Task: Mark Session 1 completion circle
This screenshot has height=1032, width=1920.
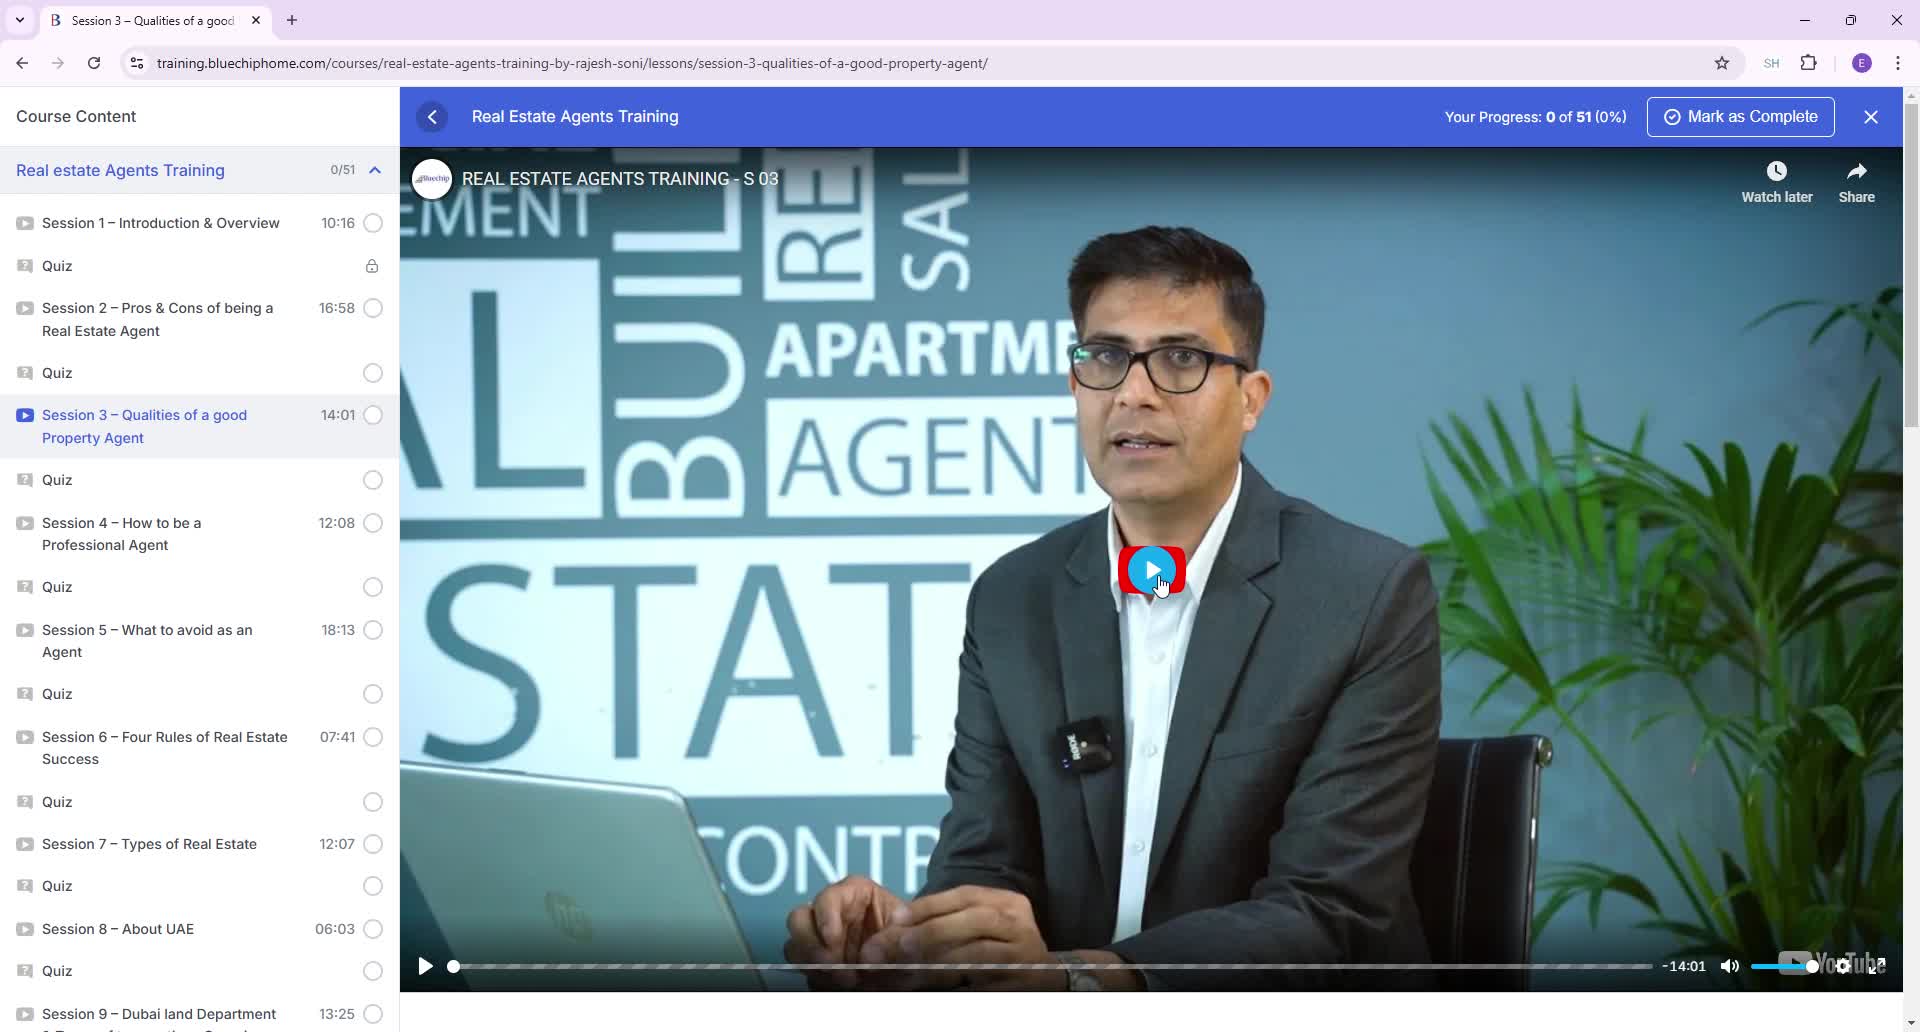Action: [x=372, y=223]
